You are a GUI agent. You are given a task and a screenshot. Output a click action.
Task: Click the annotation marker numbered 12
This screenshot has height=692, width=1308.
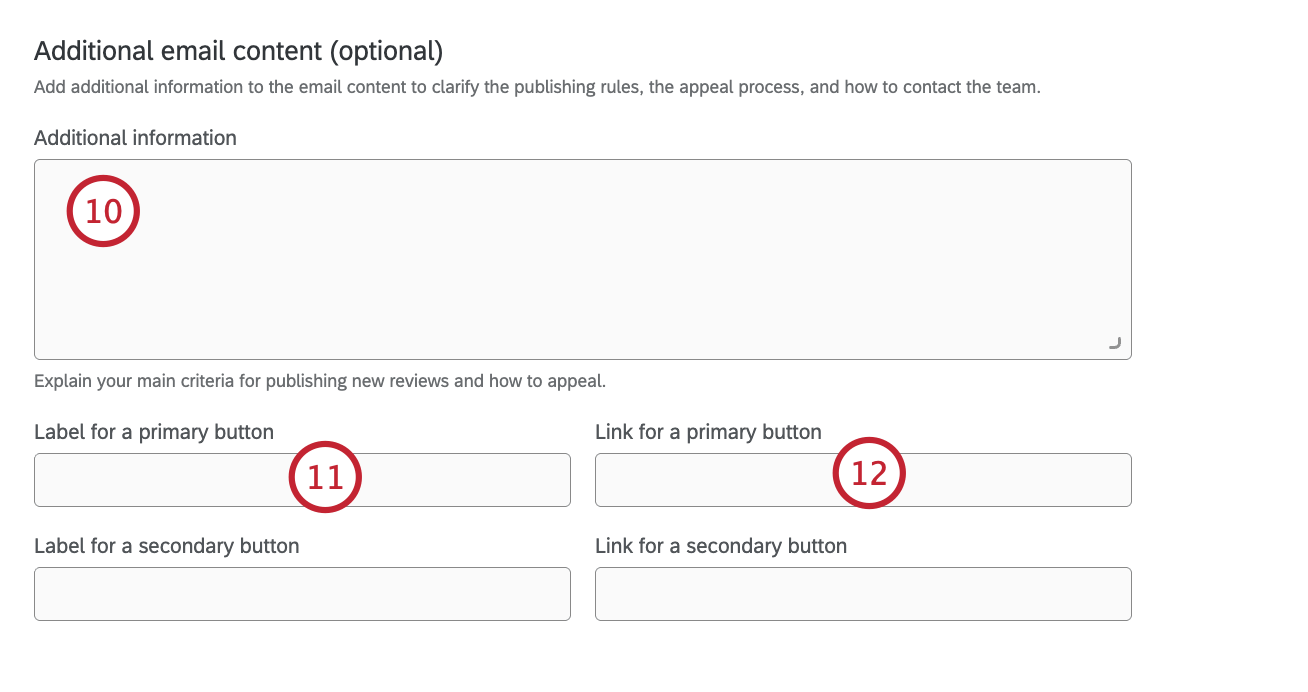point(869,472)
